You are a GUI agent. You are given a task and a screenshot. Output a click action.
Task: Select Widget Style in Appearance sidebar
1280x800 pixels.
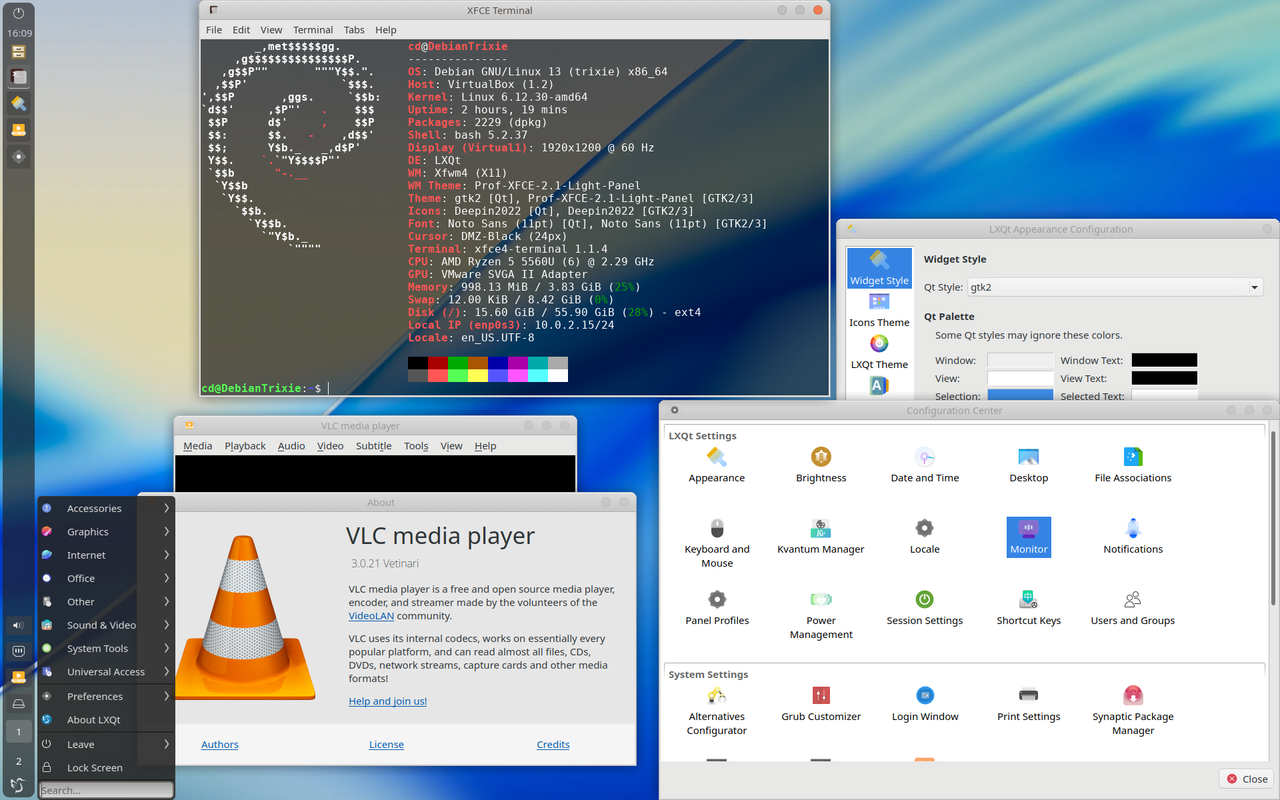[x=879, y=268]
